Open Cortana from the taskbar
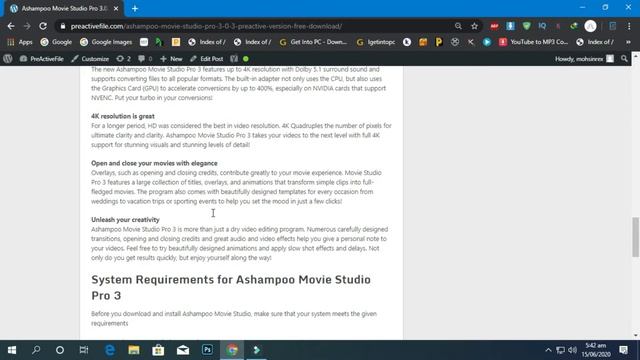 click(x=60, y=350)
